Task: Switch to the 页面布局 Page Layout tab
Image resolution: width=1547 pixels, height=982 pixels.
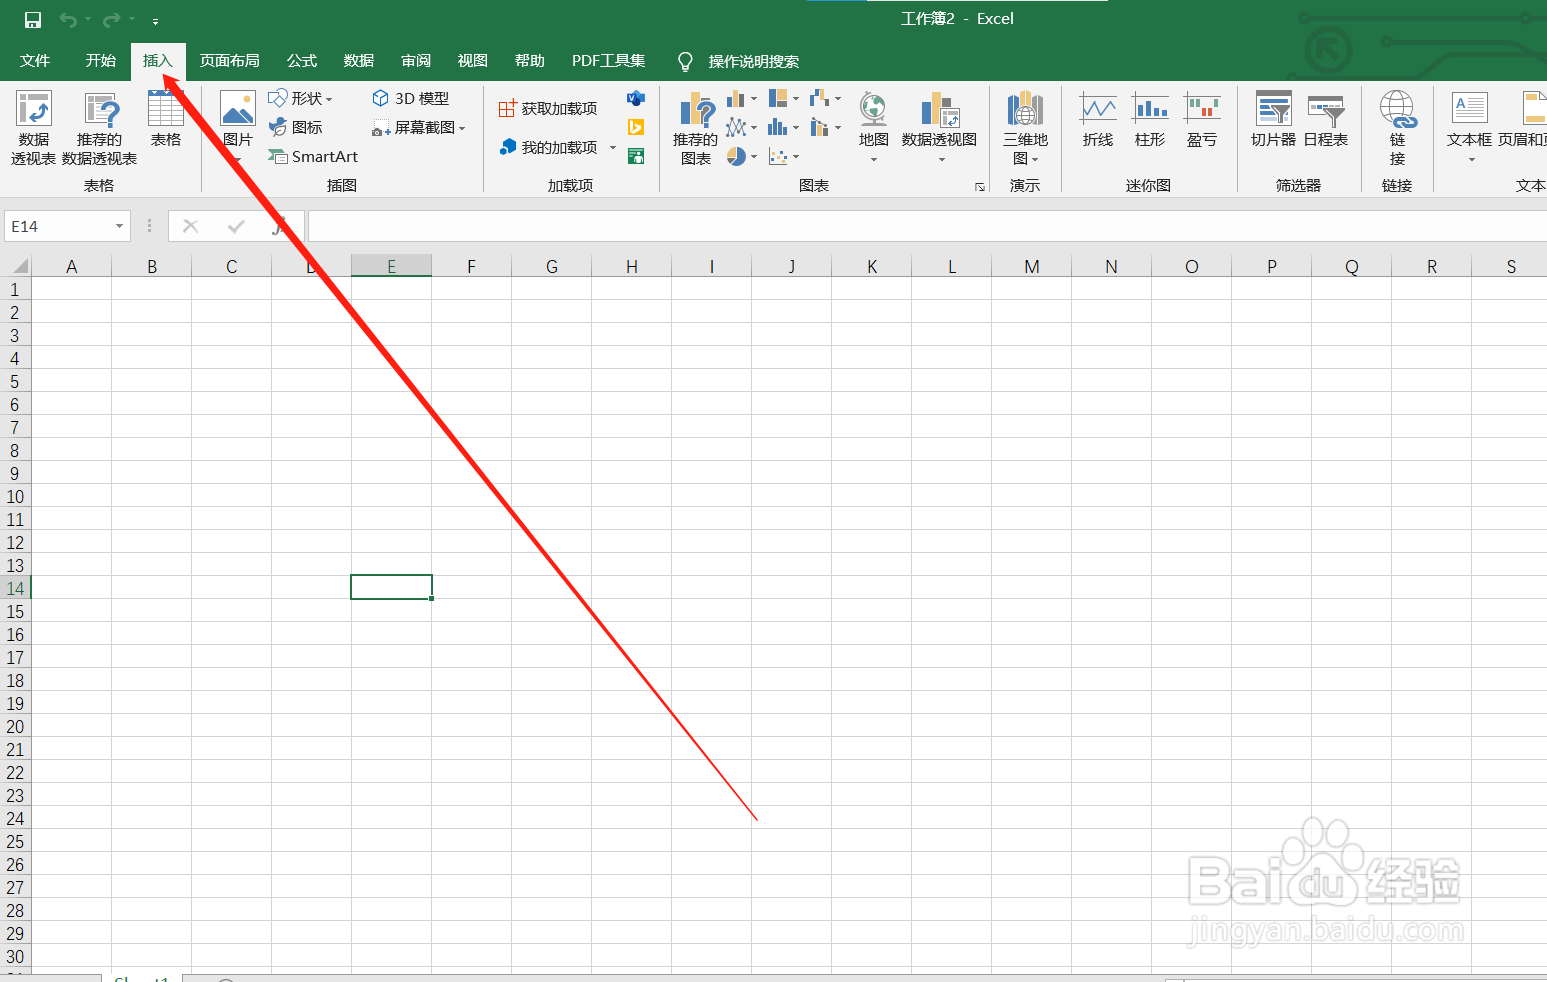Action: tap(229, 61)
